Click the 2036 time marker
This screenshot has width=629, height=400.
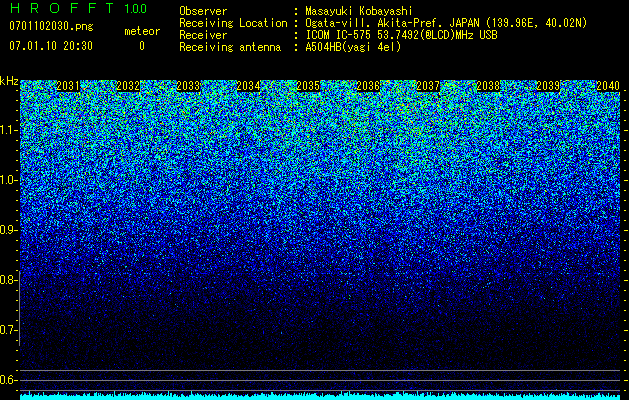tap(368, 86)
